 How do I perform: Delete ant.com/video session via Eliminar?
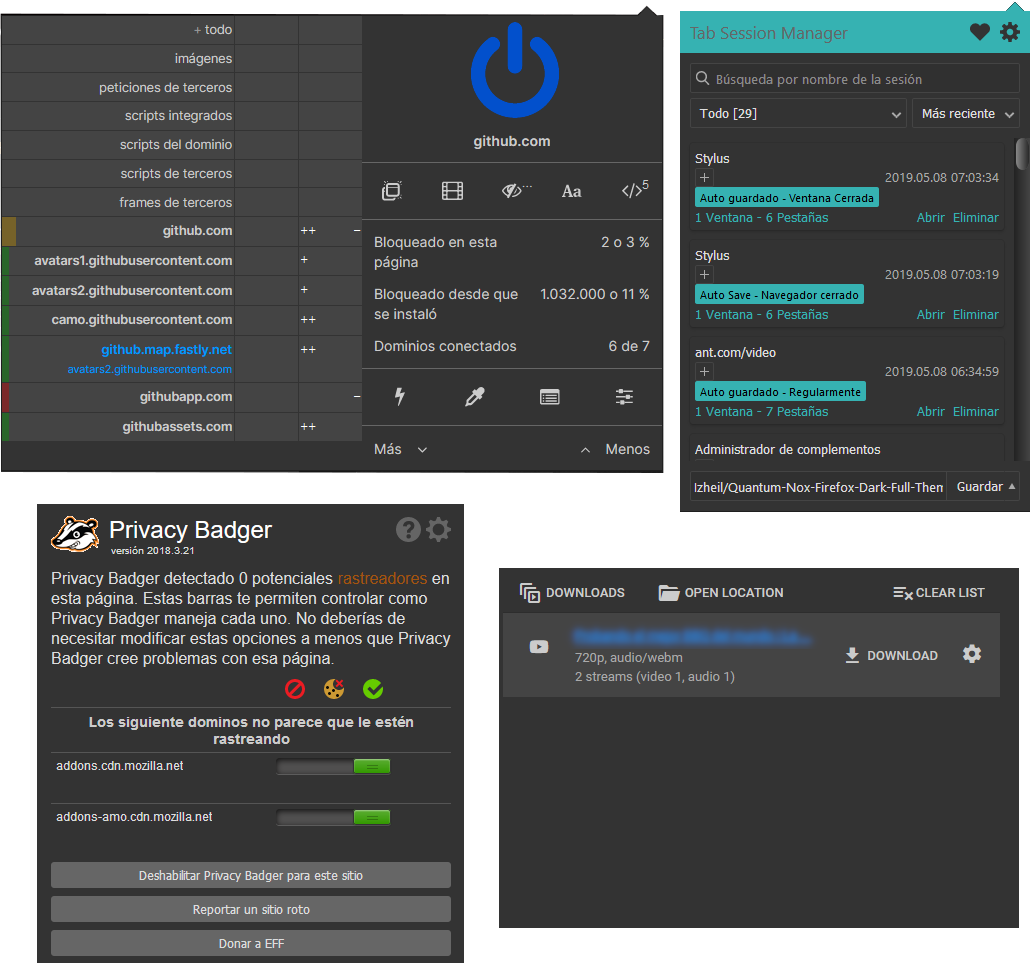pyautogui.click(x=975, y=412)
